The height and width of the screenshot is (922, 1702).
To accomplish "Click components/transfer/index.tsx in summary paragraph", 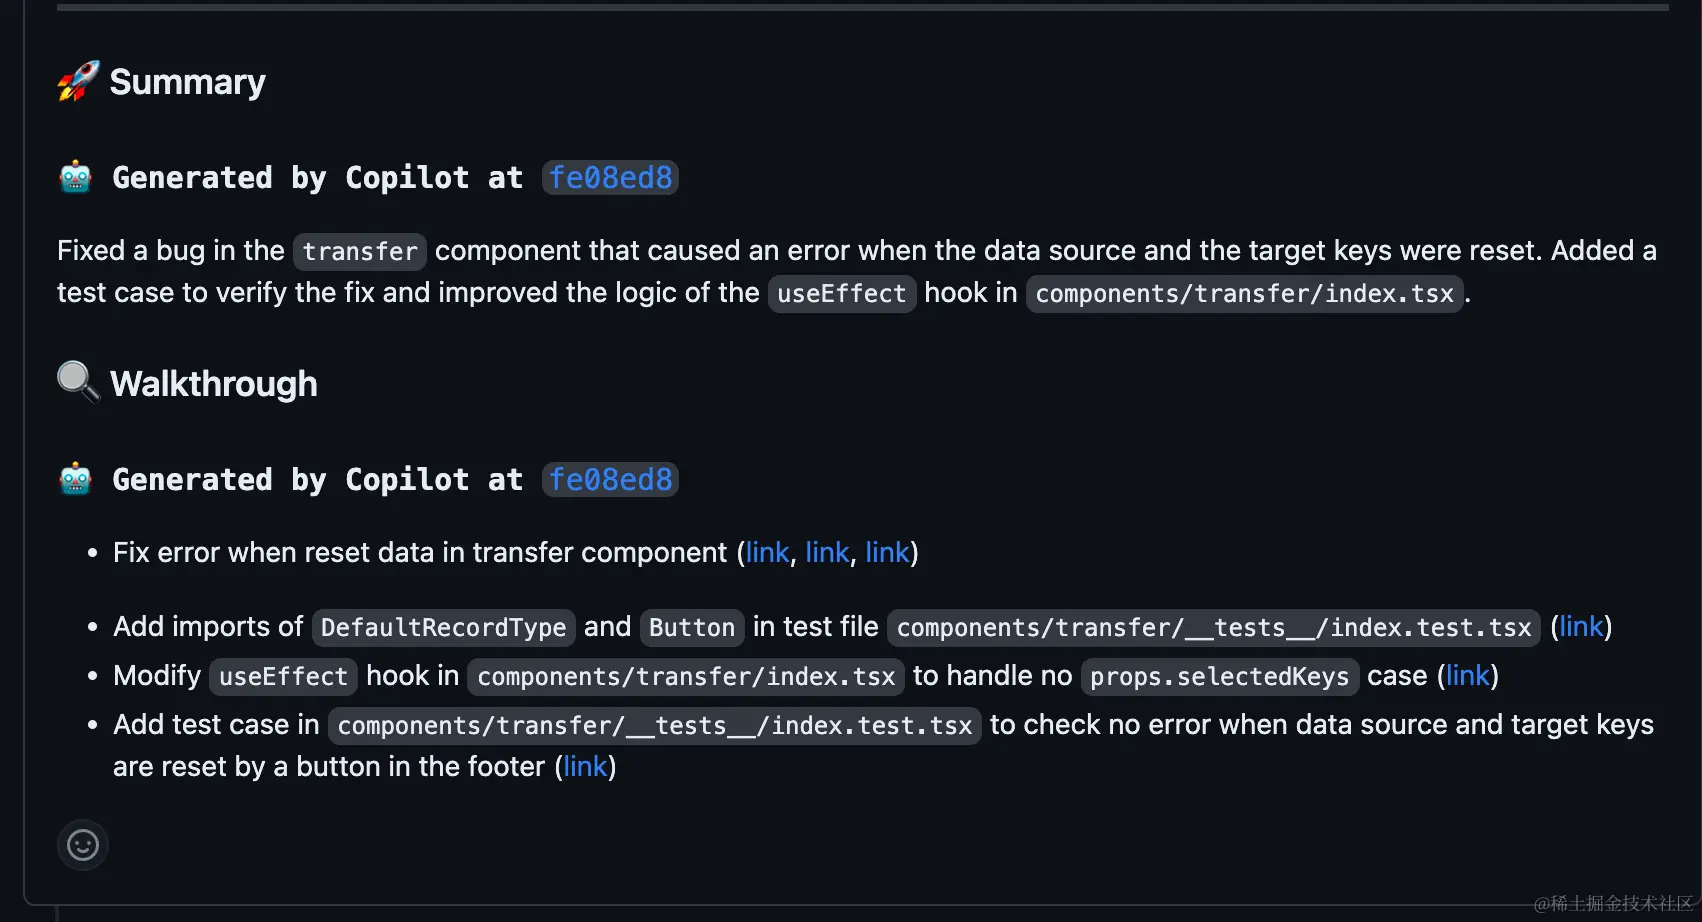I will click(x=1244, y=294).
